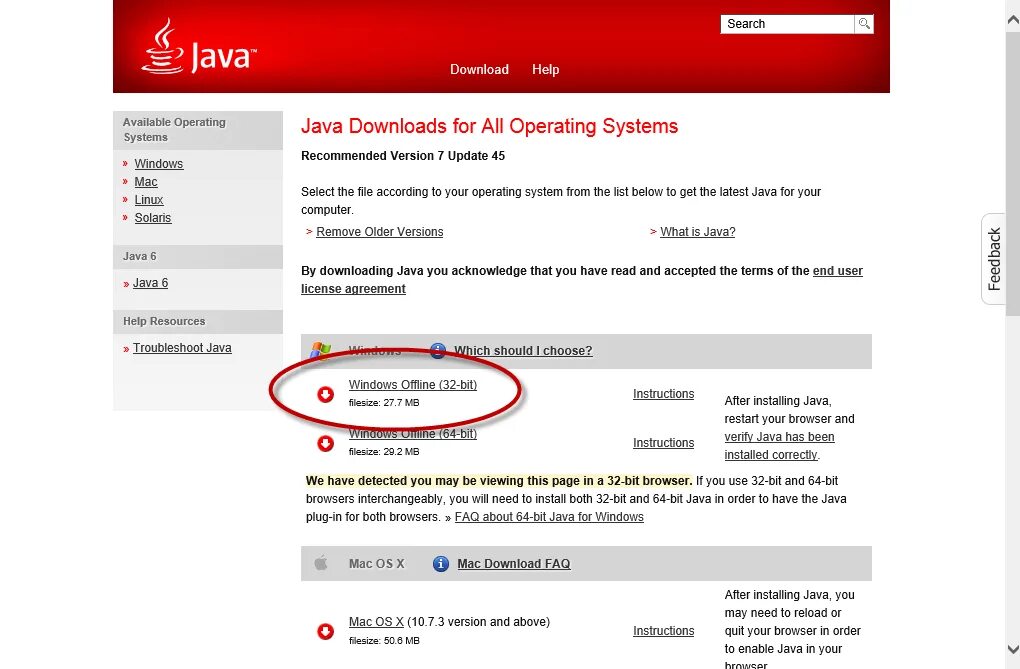
Task: Open Troubleshoot Java link
Action: coord(182,348)
